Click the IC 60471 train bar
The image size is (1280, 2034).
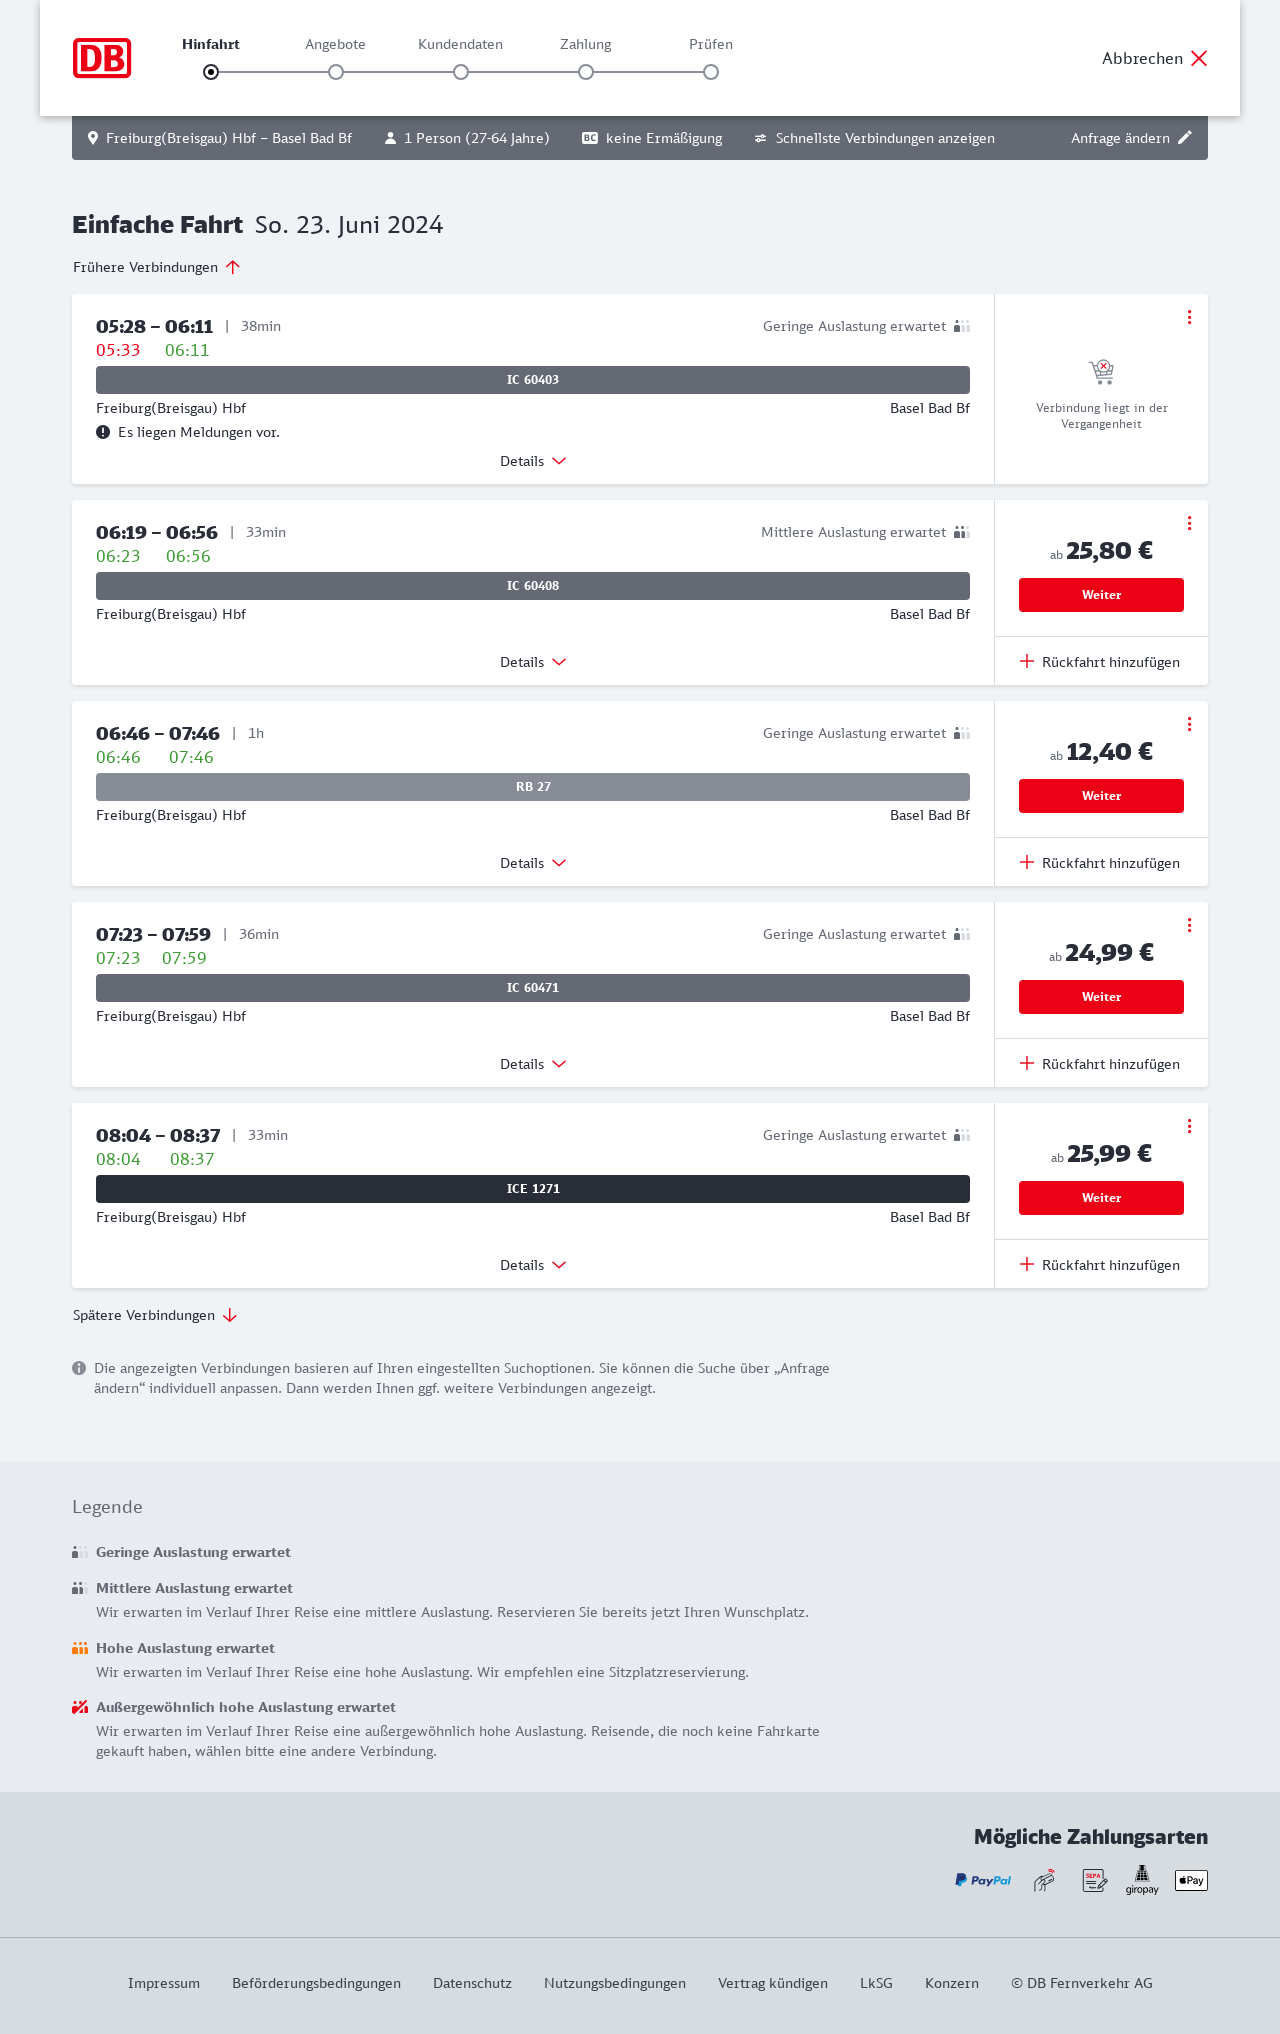(x=533, y=988)
